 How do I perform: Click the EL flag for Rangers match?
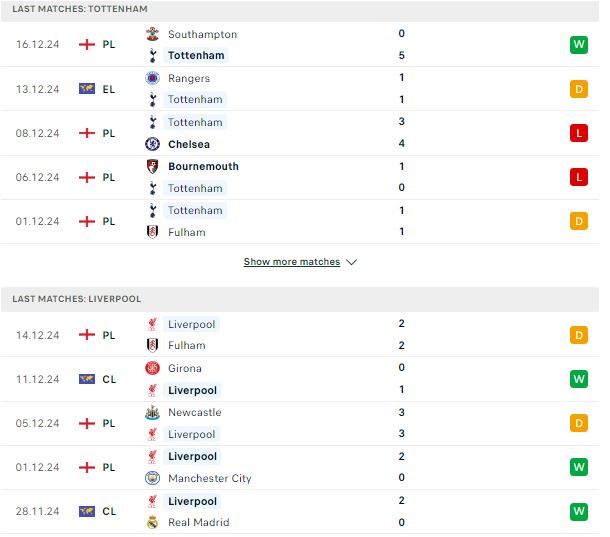coord(88,90)
